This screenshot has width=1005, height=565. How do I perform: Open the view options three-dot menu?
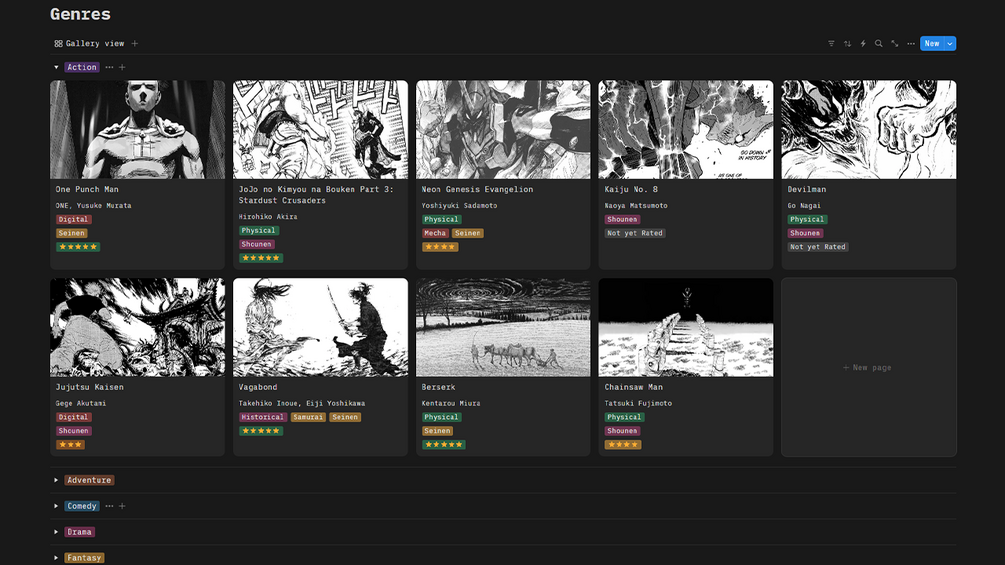coord(911,44)
